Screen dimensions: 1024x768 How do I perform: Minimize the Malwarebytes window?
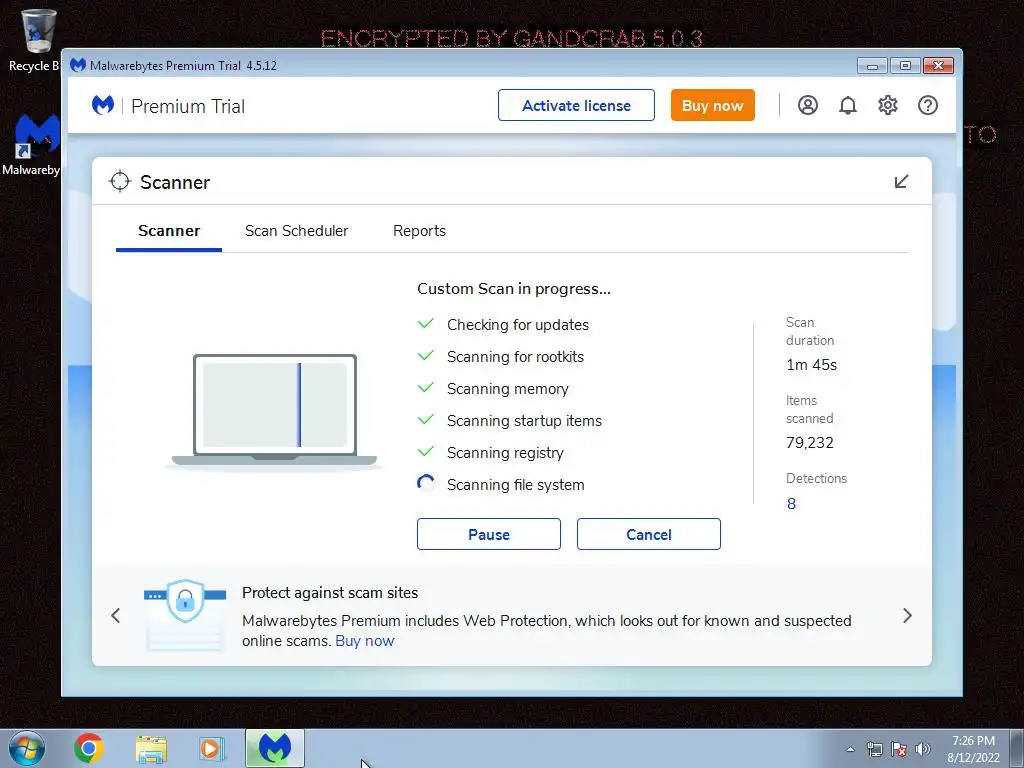click(x=872, y=65)
